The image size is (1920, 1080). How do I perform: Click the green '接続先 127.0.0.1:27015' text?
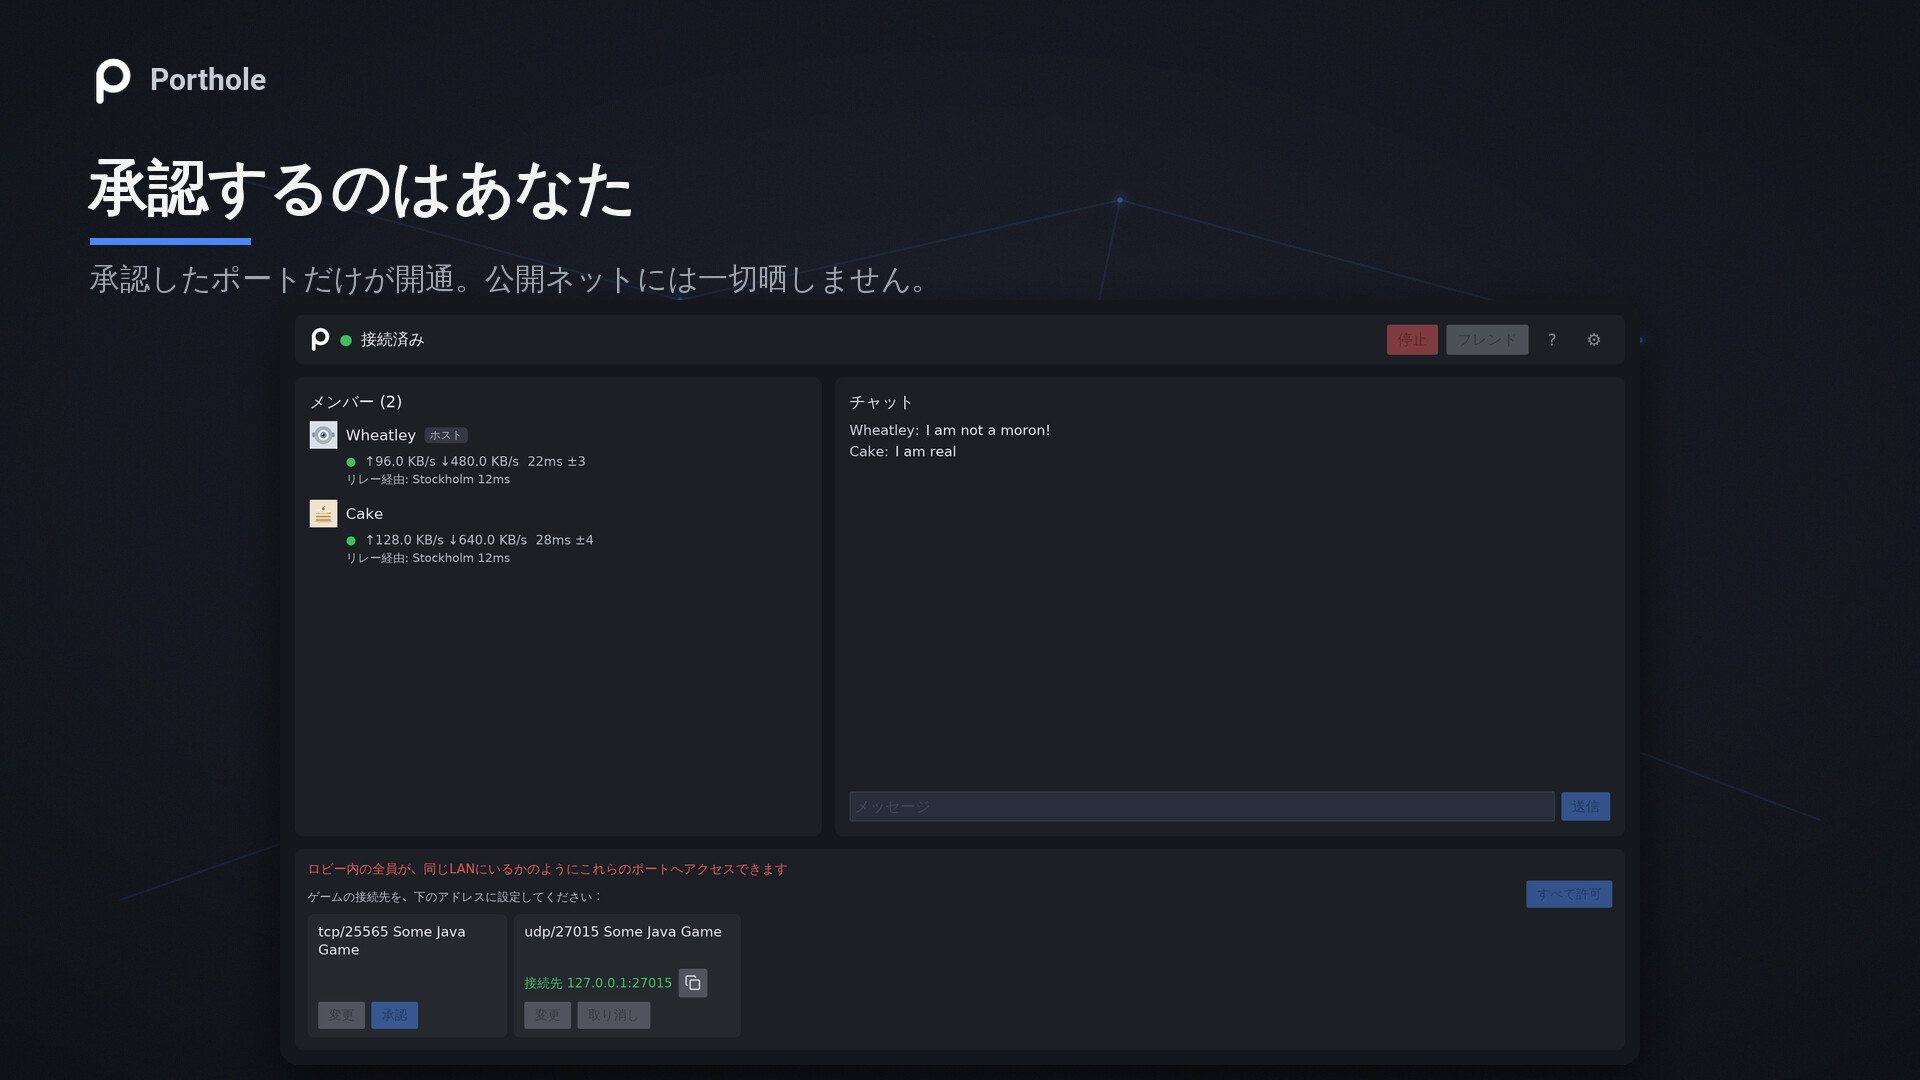598,984
